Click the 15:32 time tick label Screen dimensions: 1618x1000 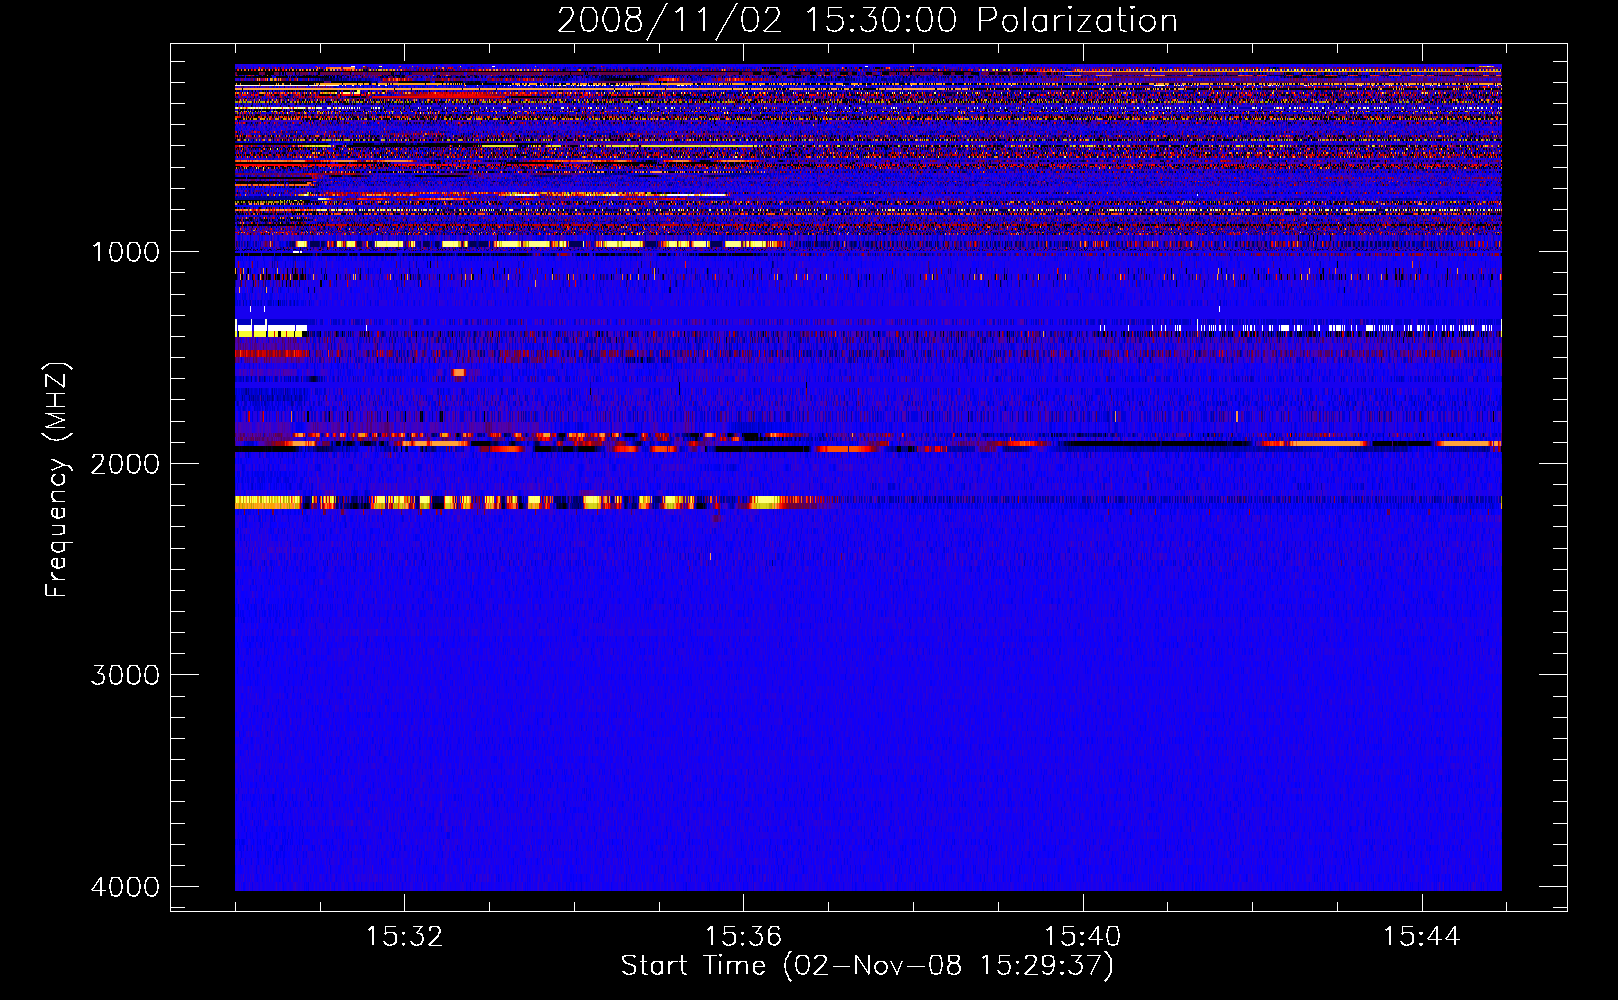pyautogui.click(x=404, y=937)
